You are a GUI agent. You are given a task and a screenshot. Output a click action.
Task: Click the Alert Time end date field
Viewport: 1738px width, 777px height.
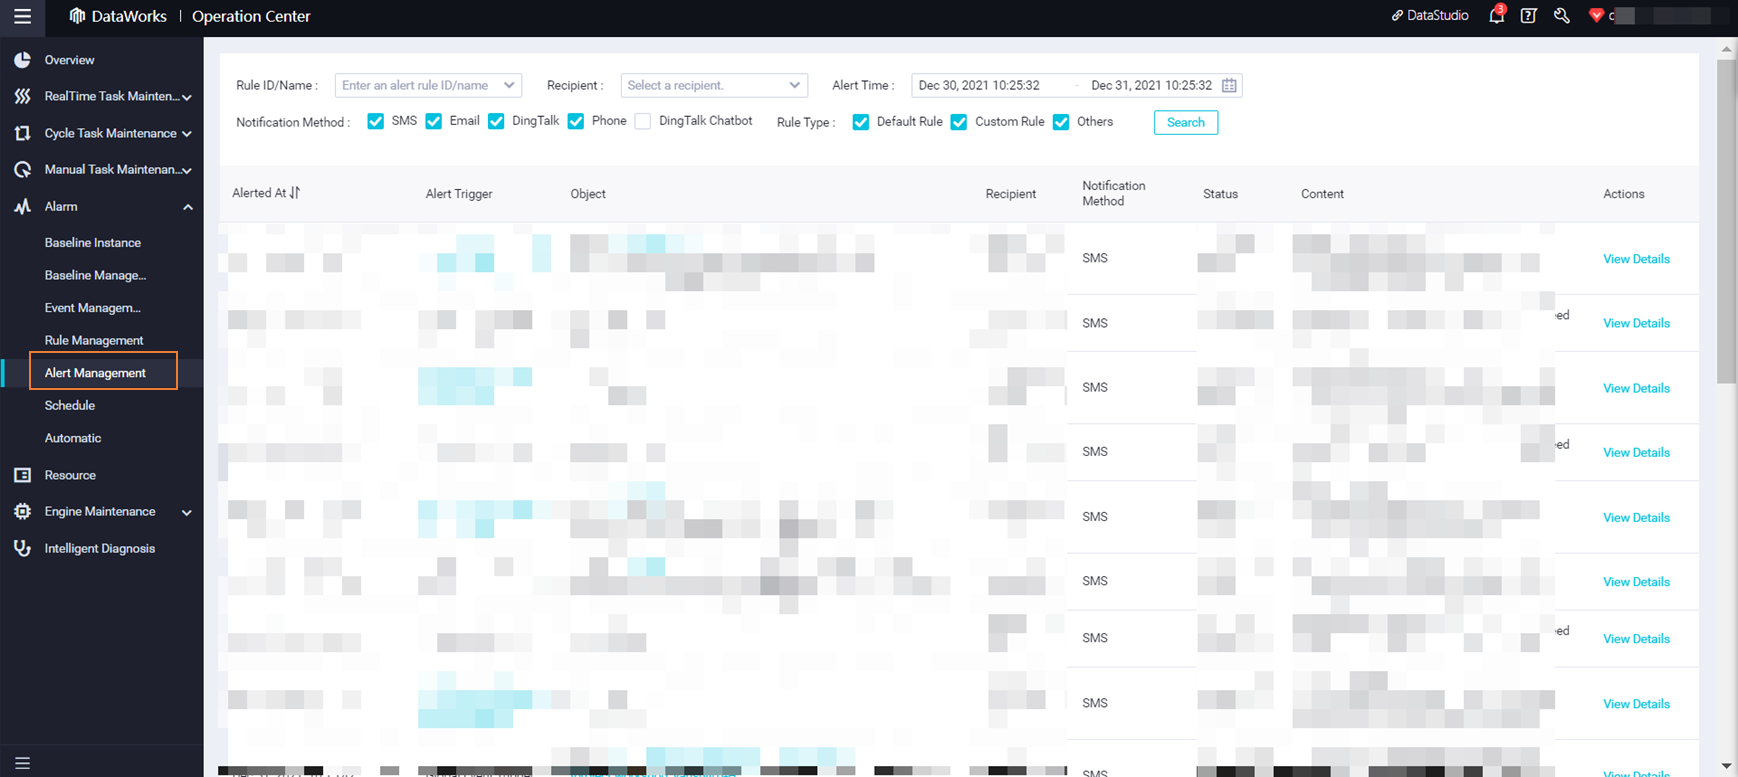coord(1151,85)
